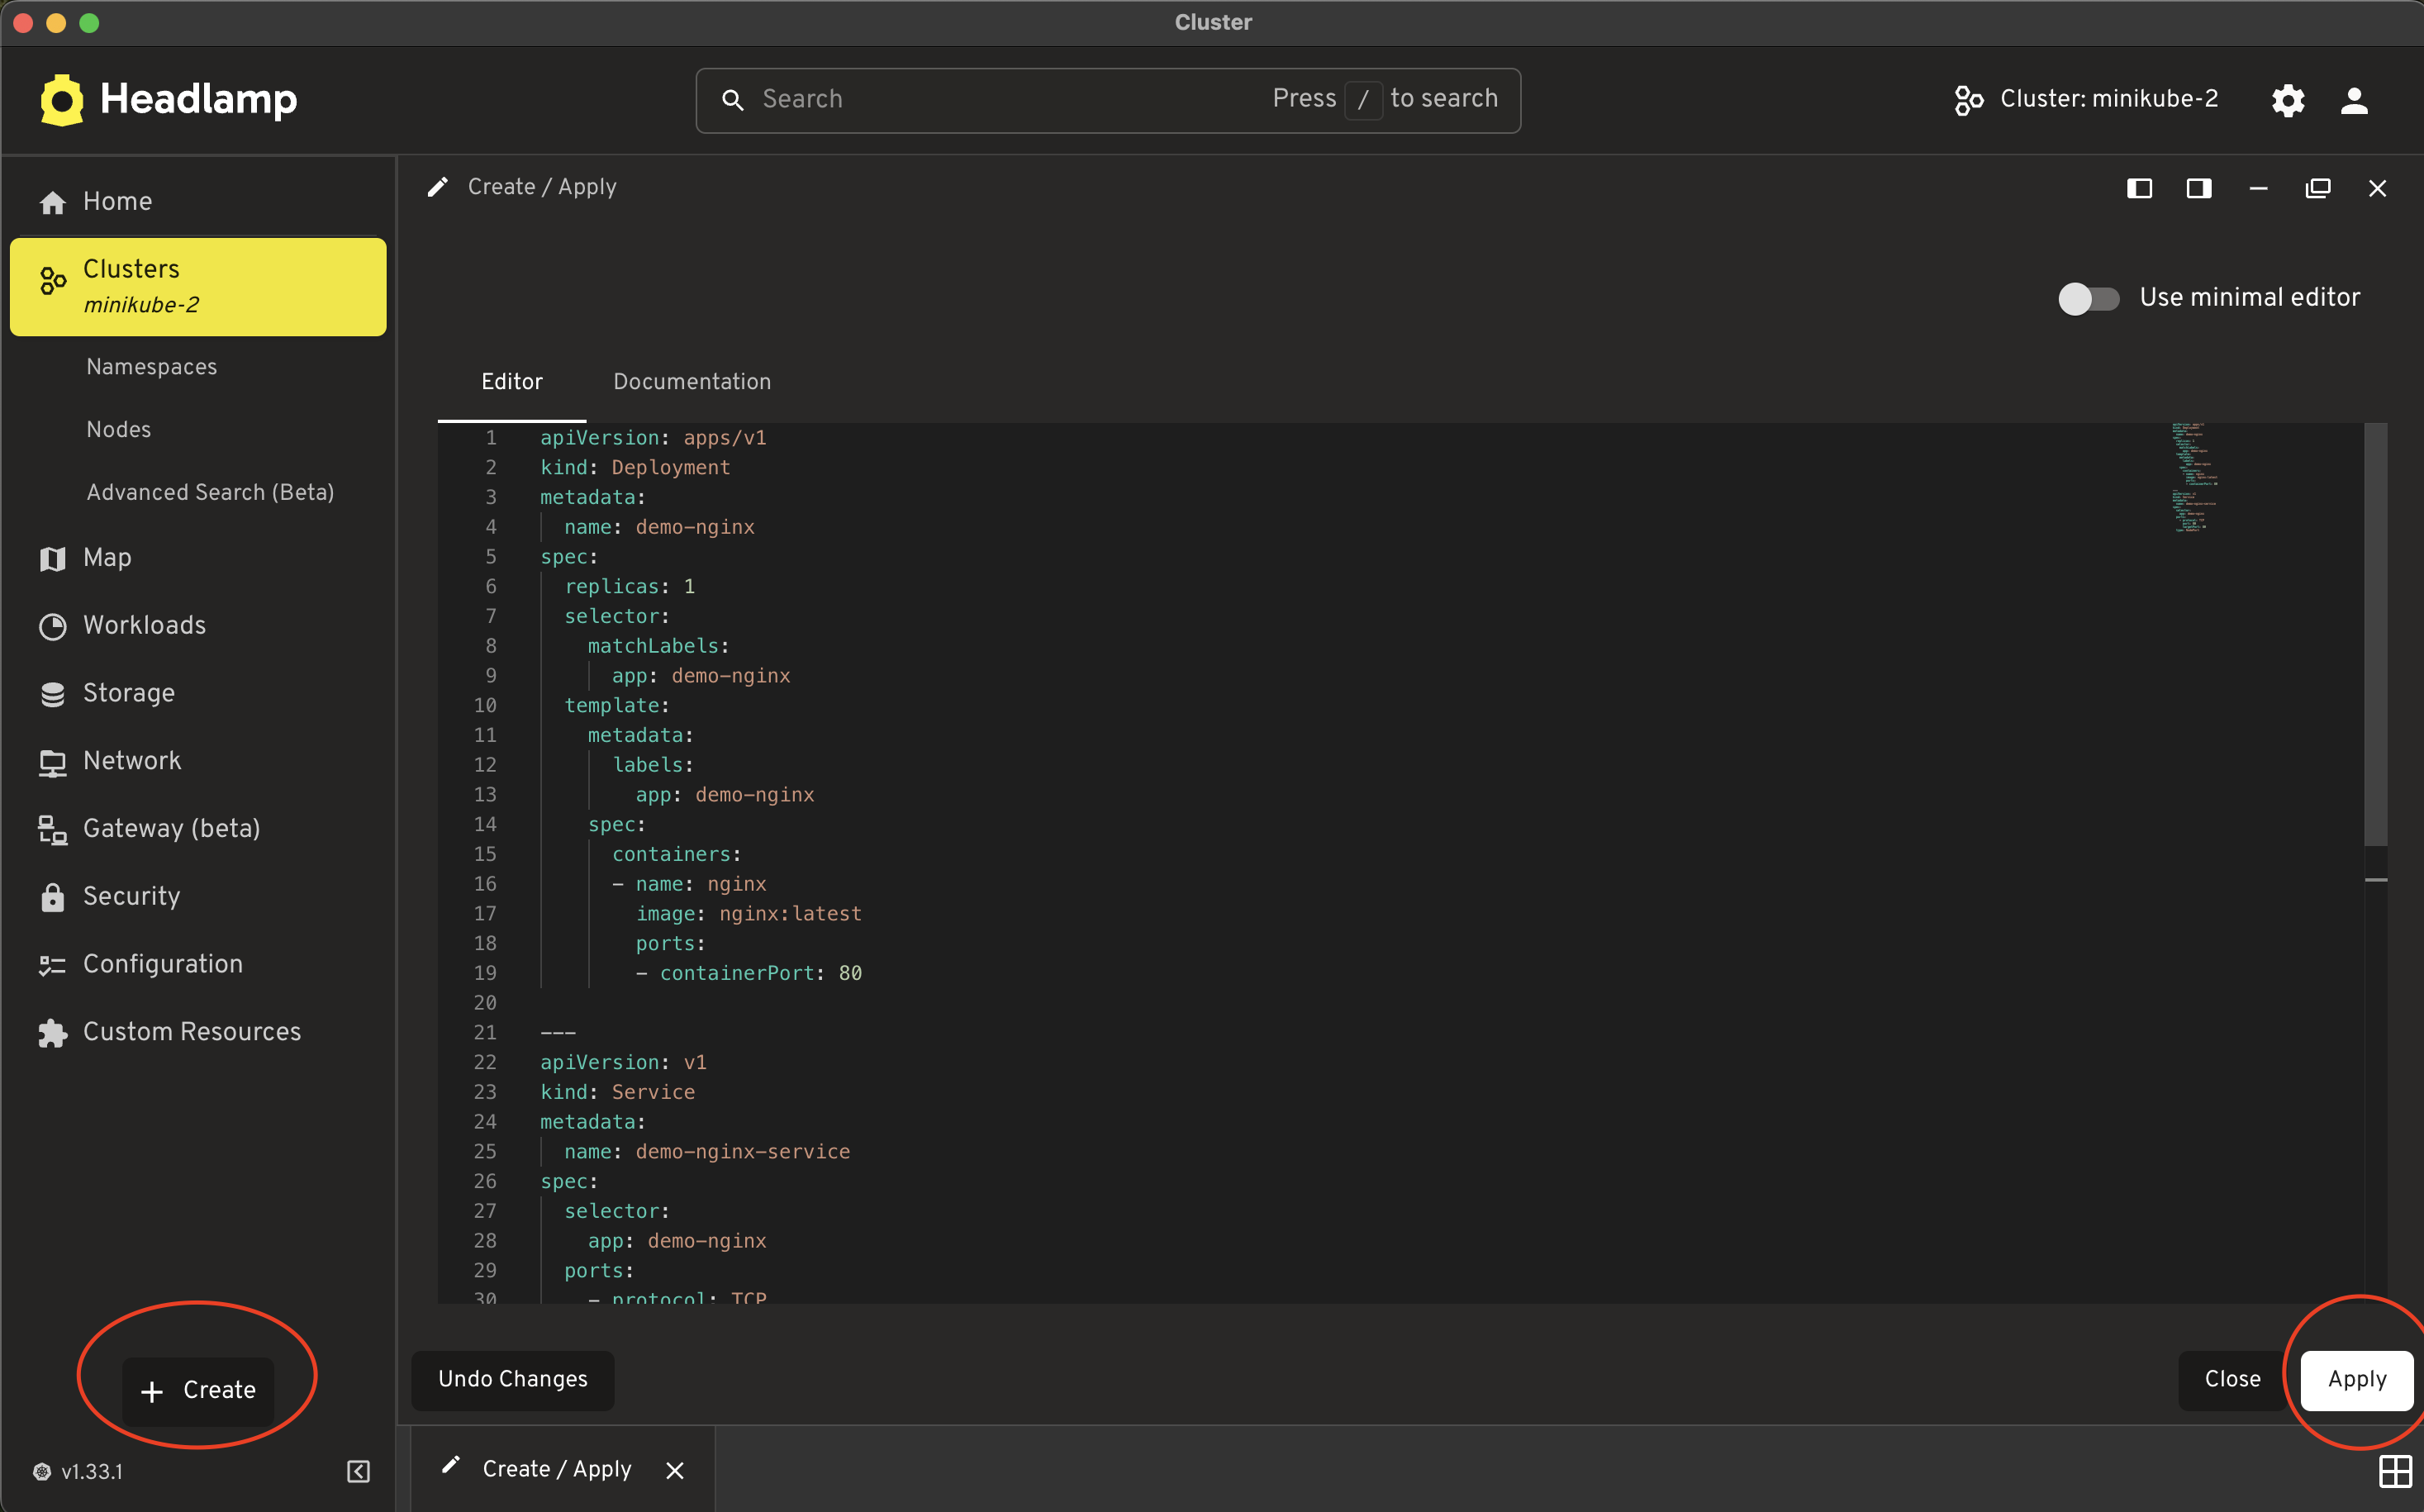Screen dimensions: 2424x1512
Task: Collapse the sidebar with the arrow button
Action: tap(358, 1471)
